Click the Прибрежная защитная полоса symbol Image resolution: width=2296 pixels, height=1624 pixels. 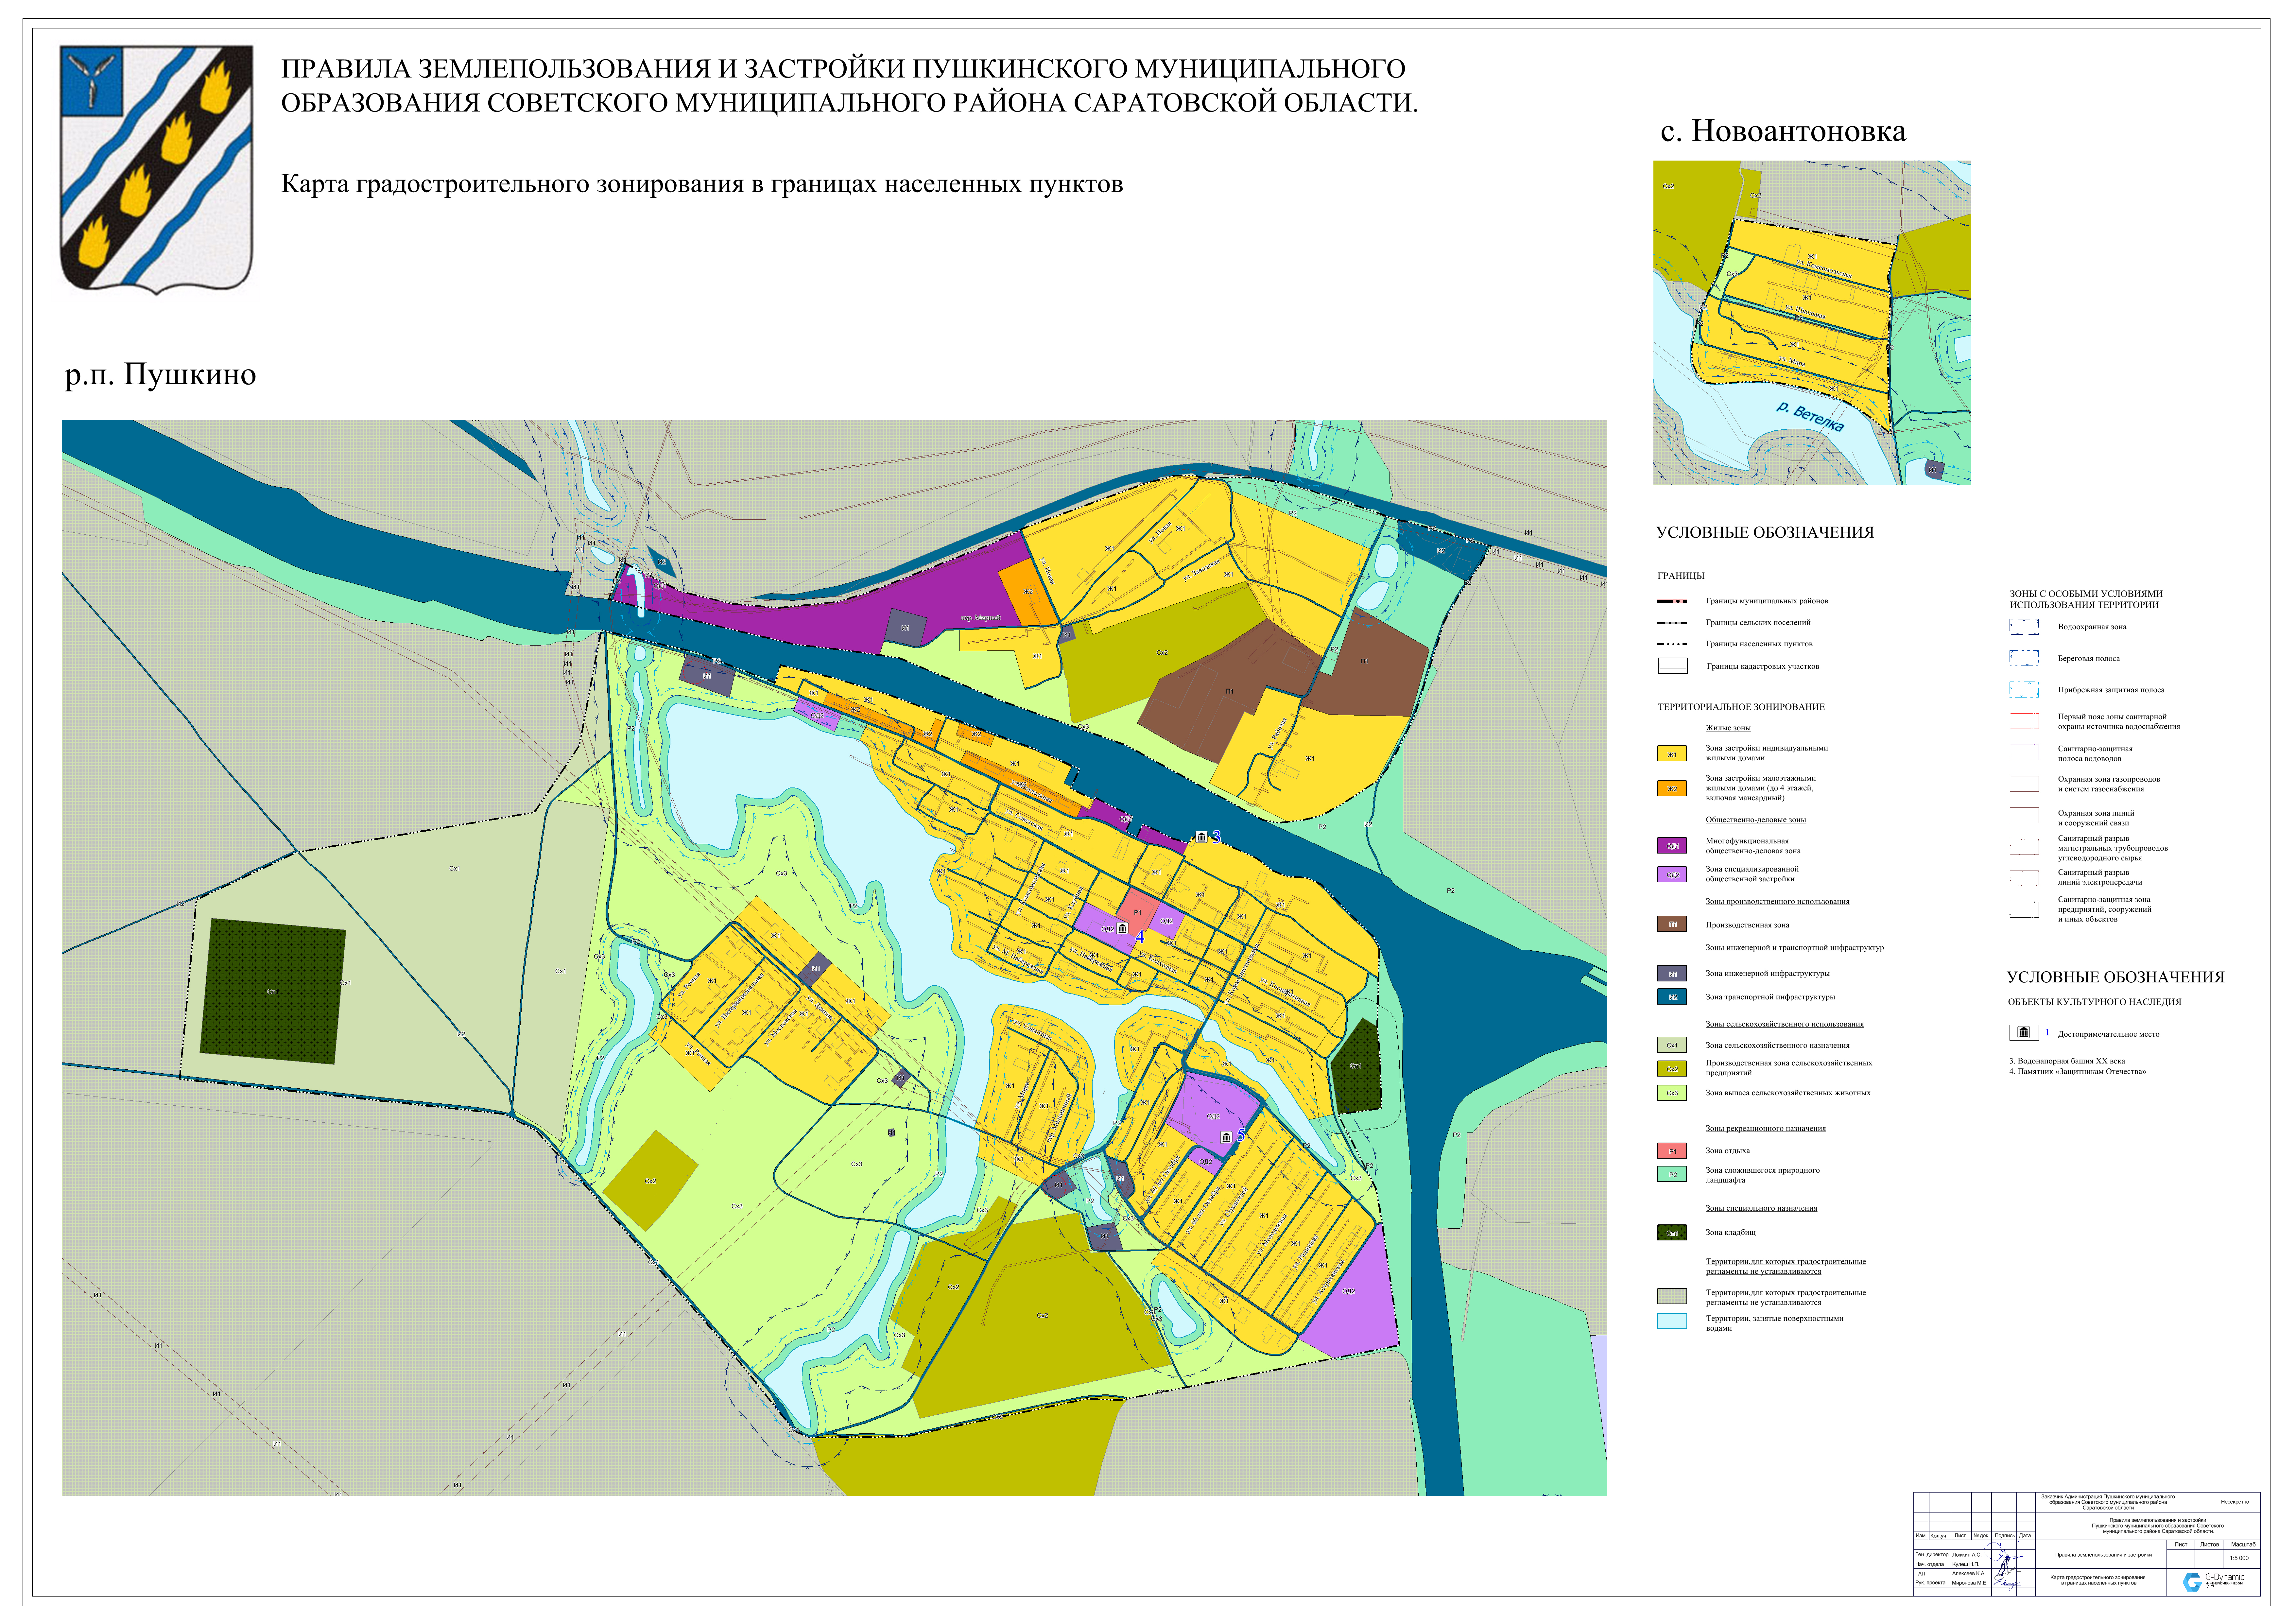(2024, 690)
